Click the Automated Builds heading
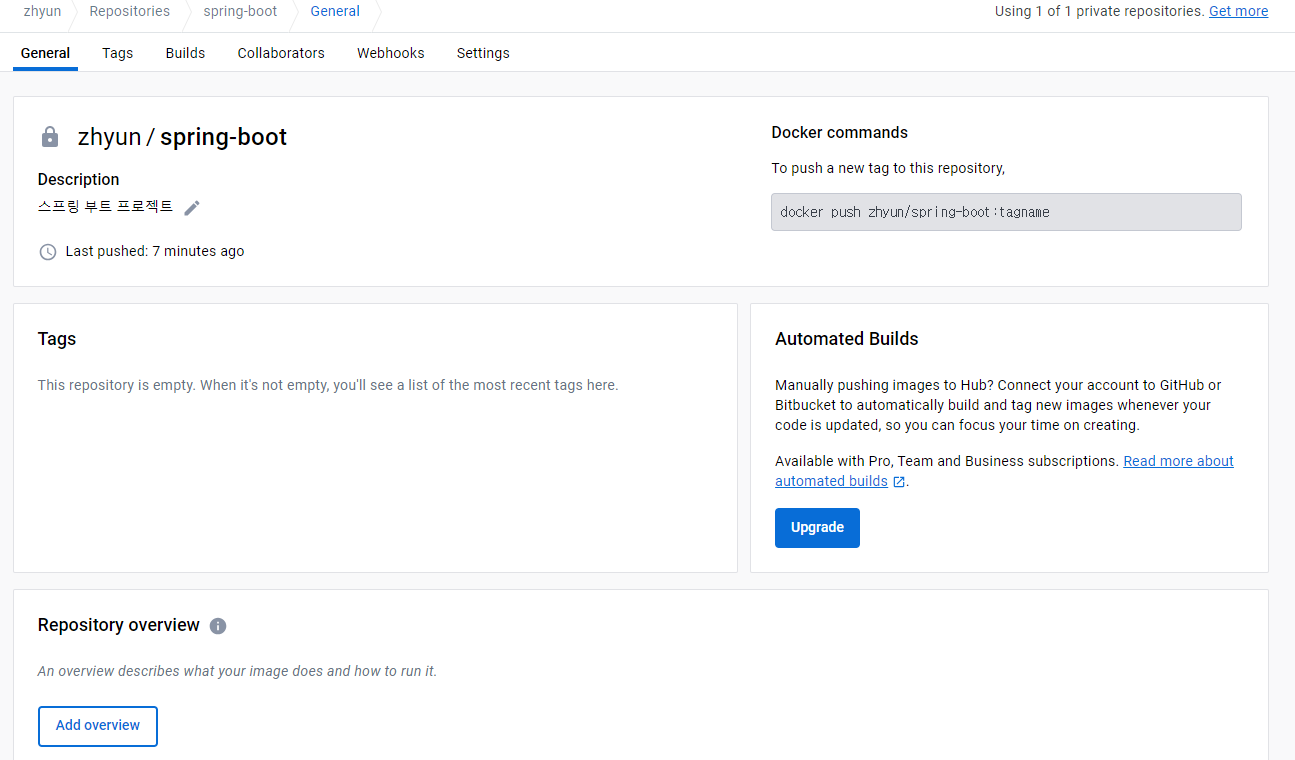This screenshot has height=760, width=1295. click(847, 339)
